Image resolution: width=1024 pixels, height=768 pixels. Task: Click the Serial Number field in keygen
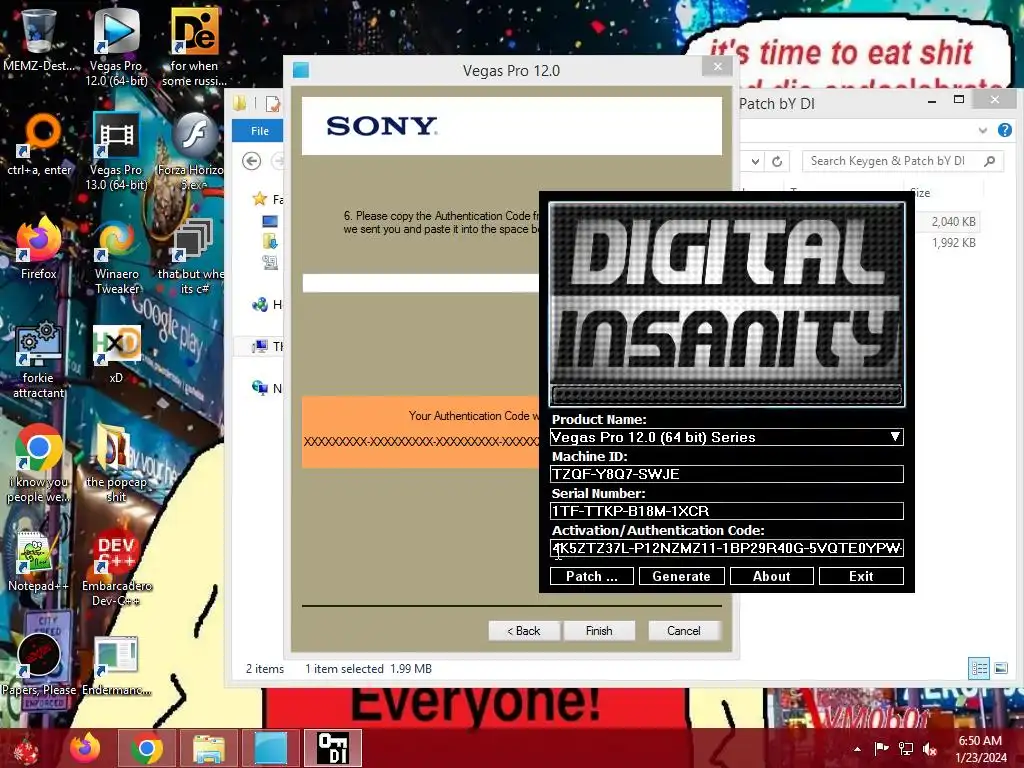point(727,511)
